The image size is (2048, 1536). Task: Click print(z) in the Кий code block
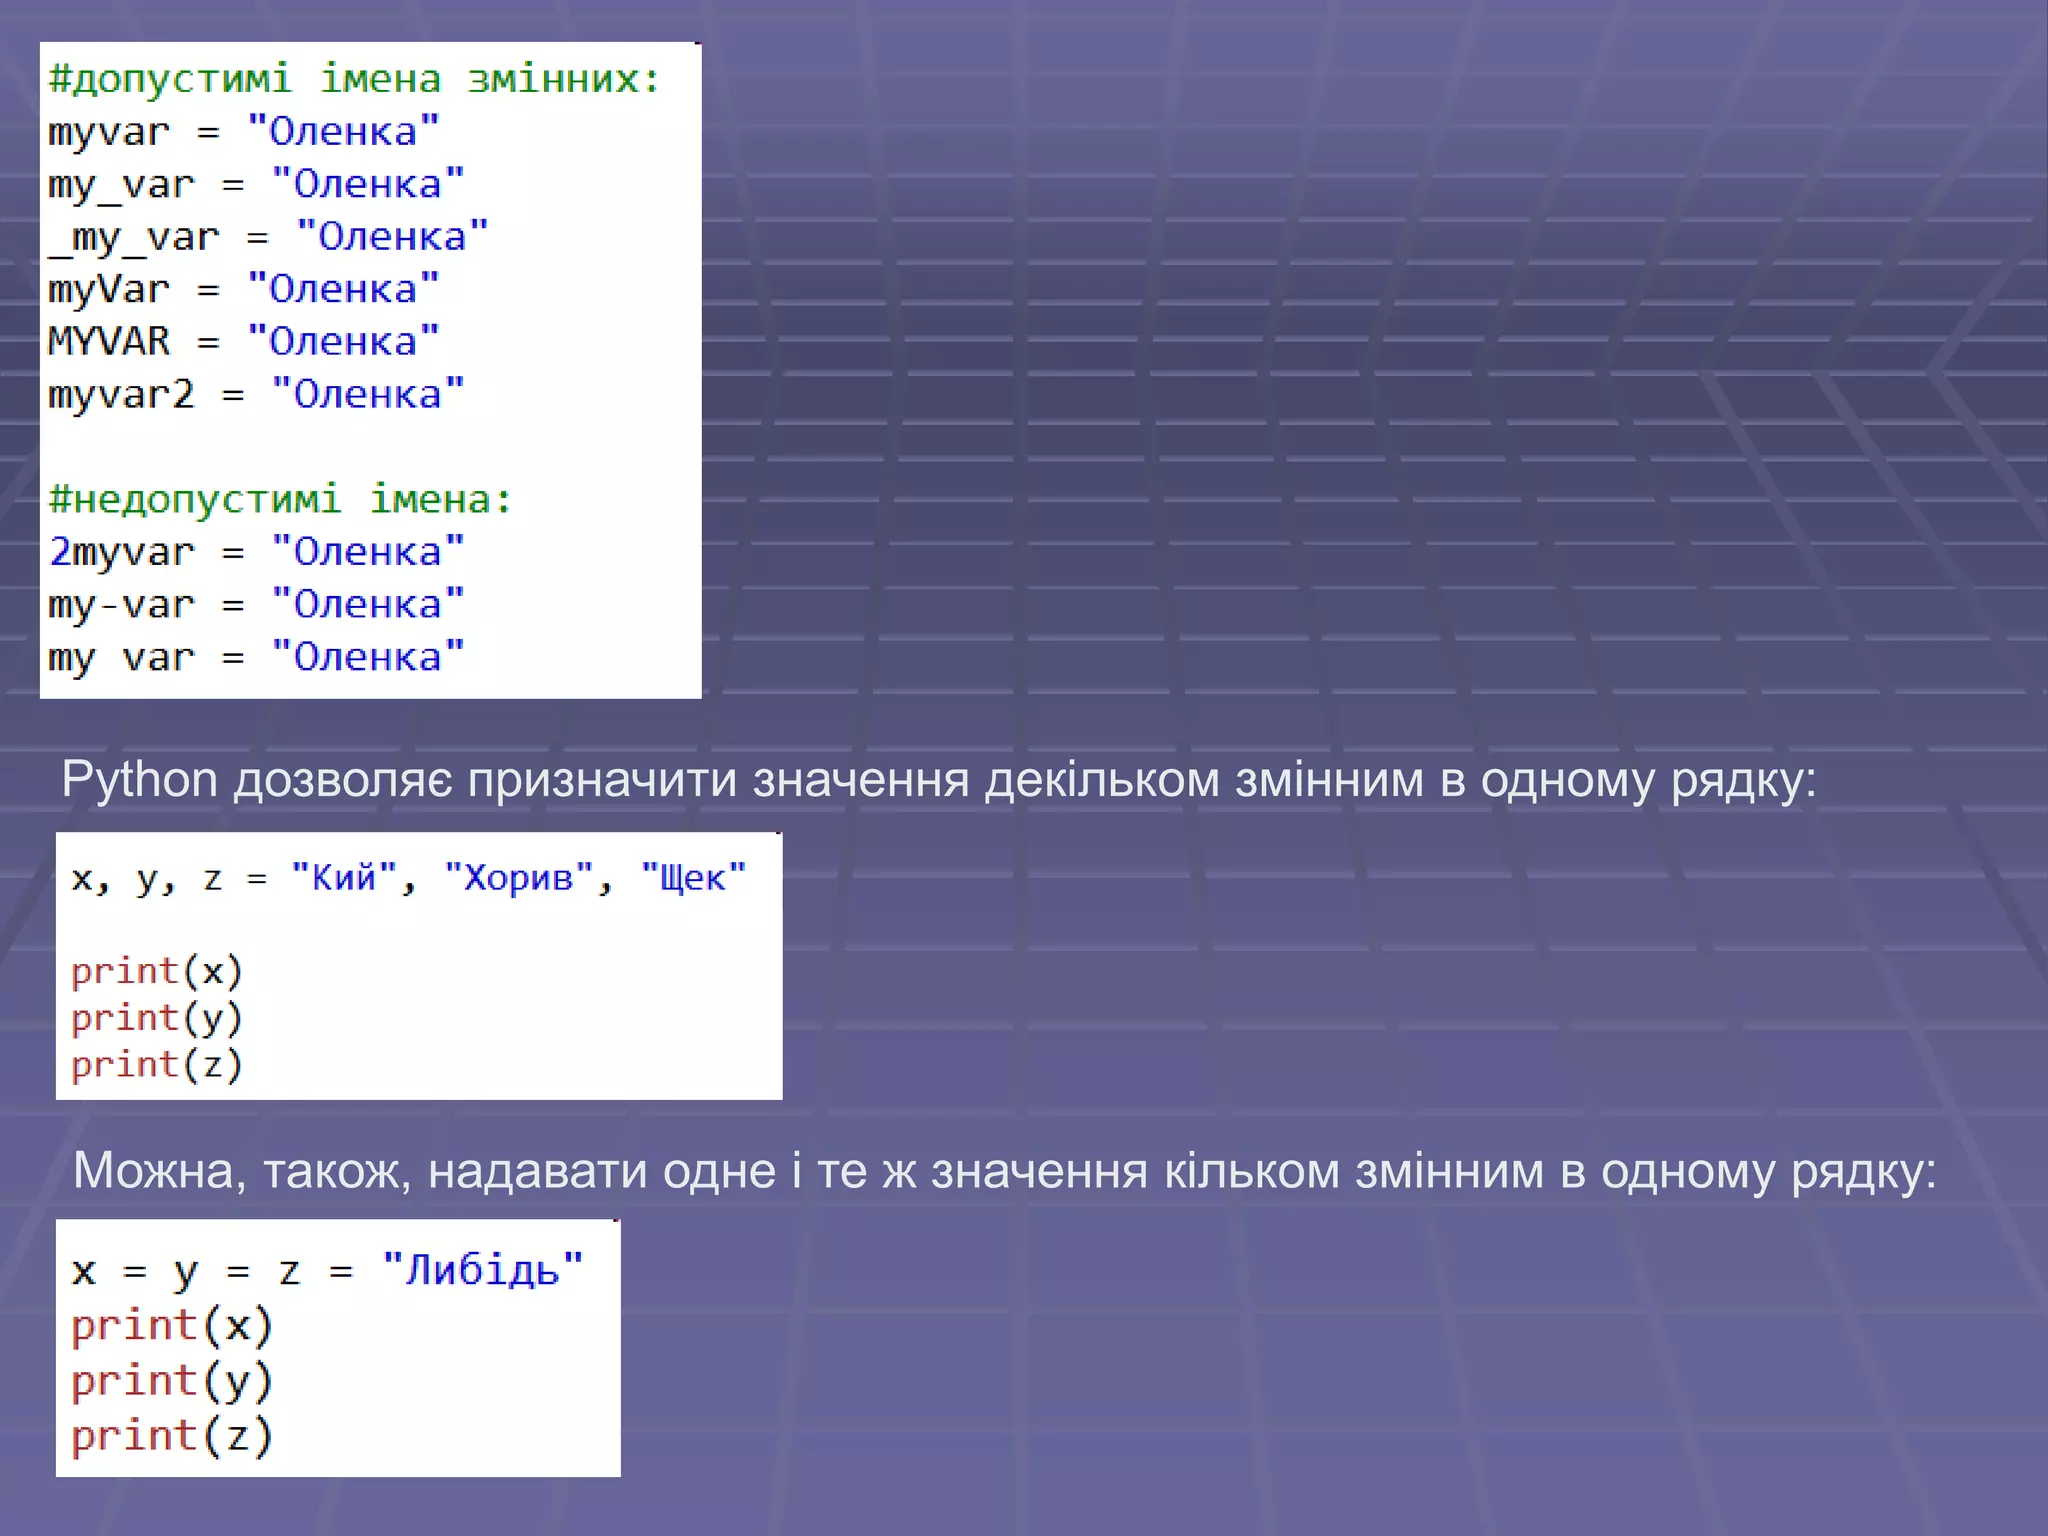(157, 1065)
